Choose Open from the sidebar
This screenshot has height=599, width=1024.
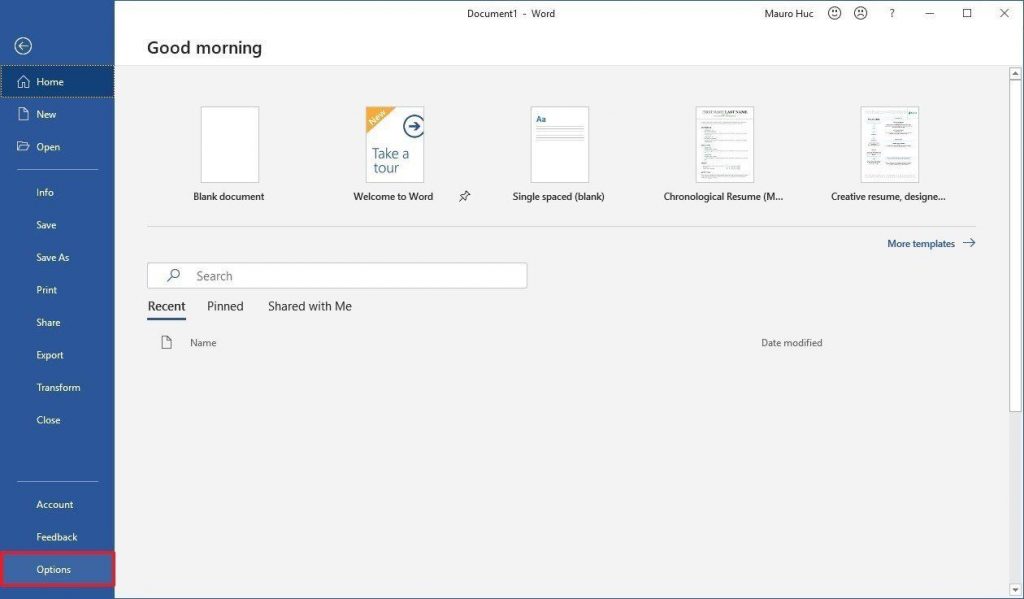pos(57,147)
